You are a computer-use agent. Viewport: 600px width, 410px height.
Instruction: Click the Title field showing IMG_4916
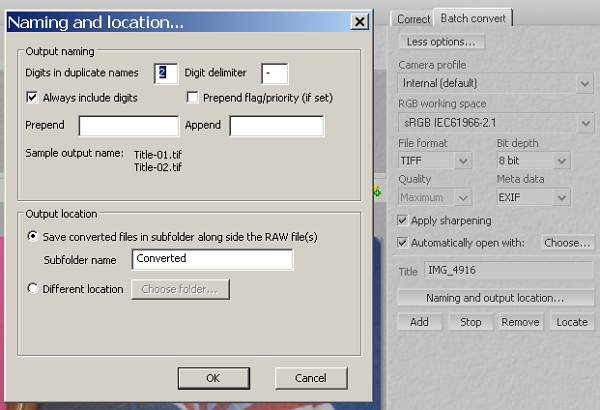(509, 270)
